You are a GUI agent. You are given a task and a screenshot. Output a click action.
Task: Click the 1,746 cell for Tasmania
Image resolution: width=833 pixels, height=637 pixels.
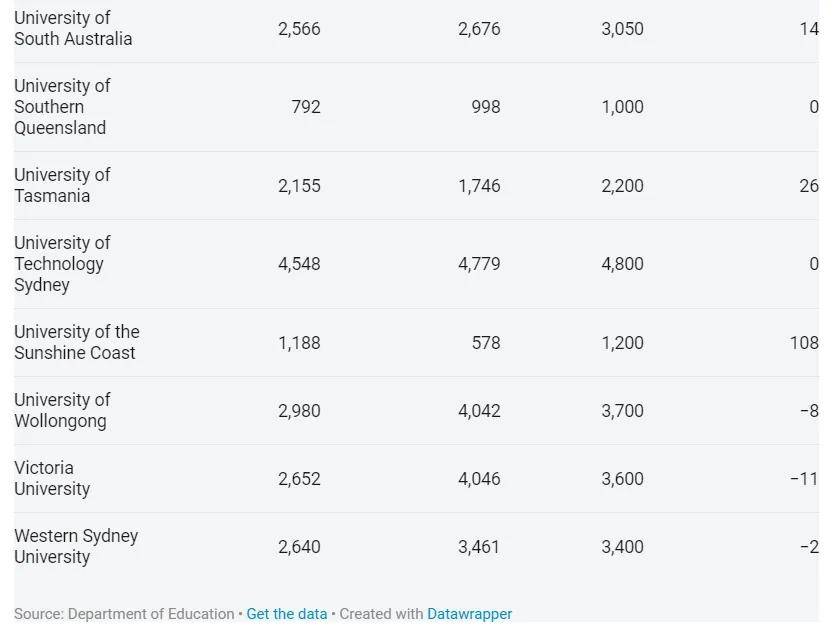479,186
